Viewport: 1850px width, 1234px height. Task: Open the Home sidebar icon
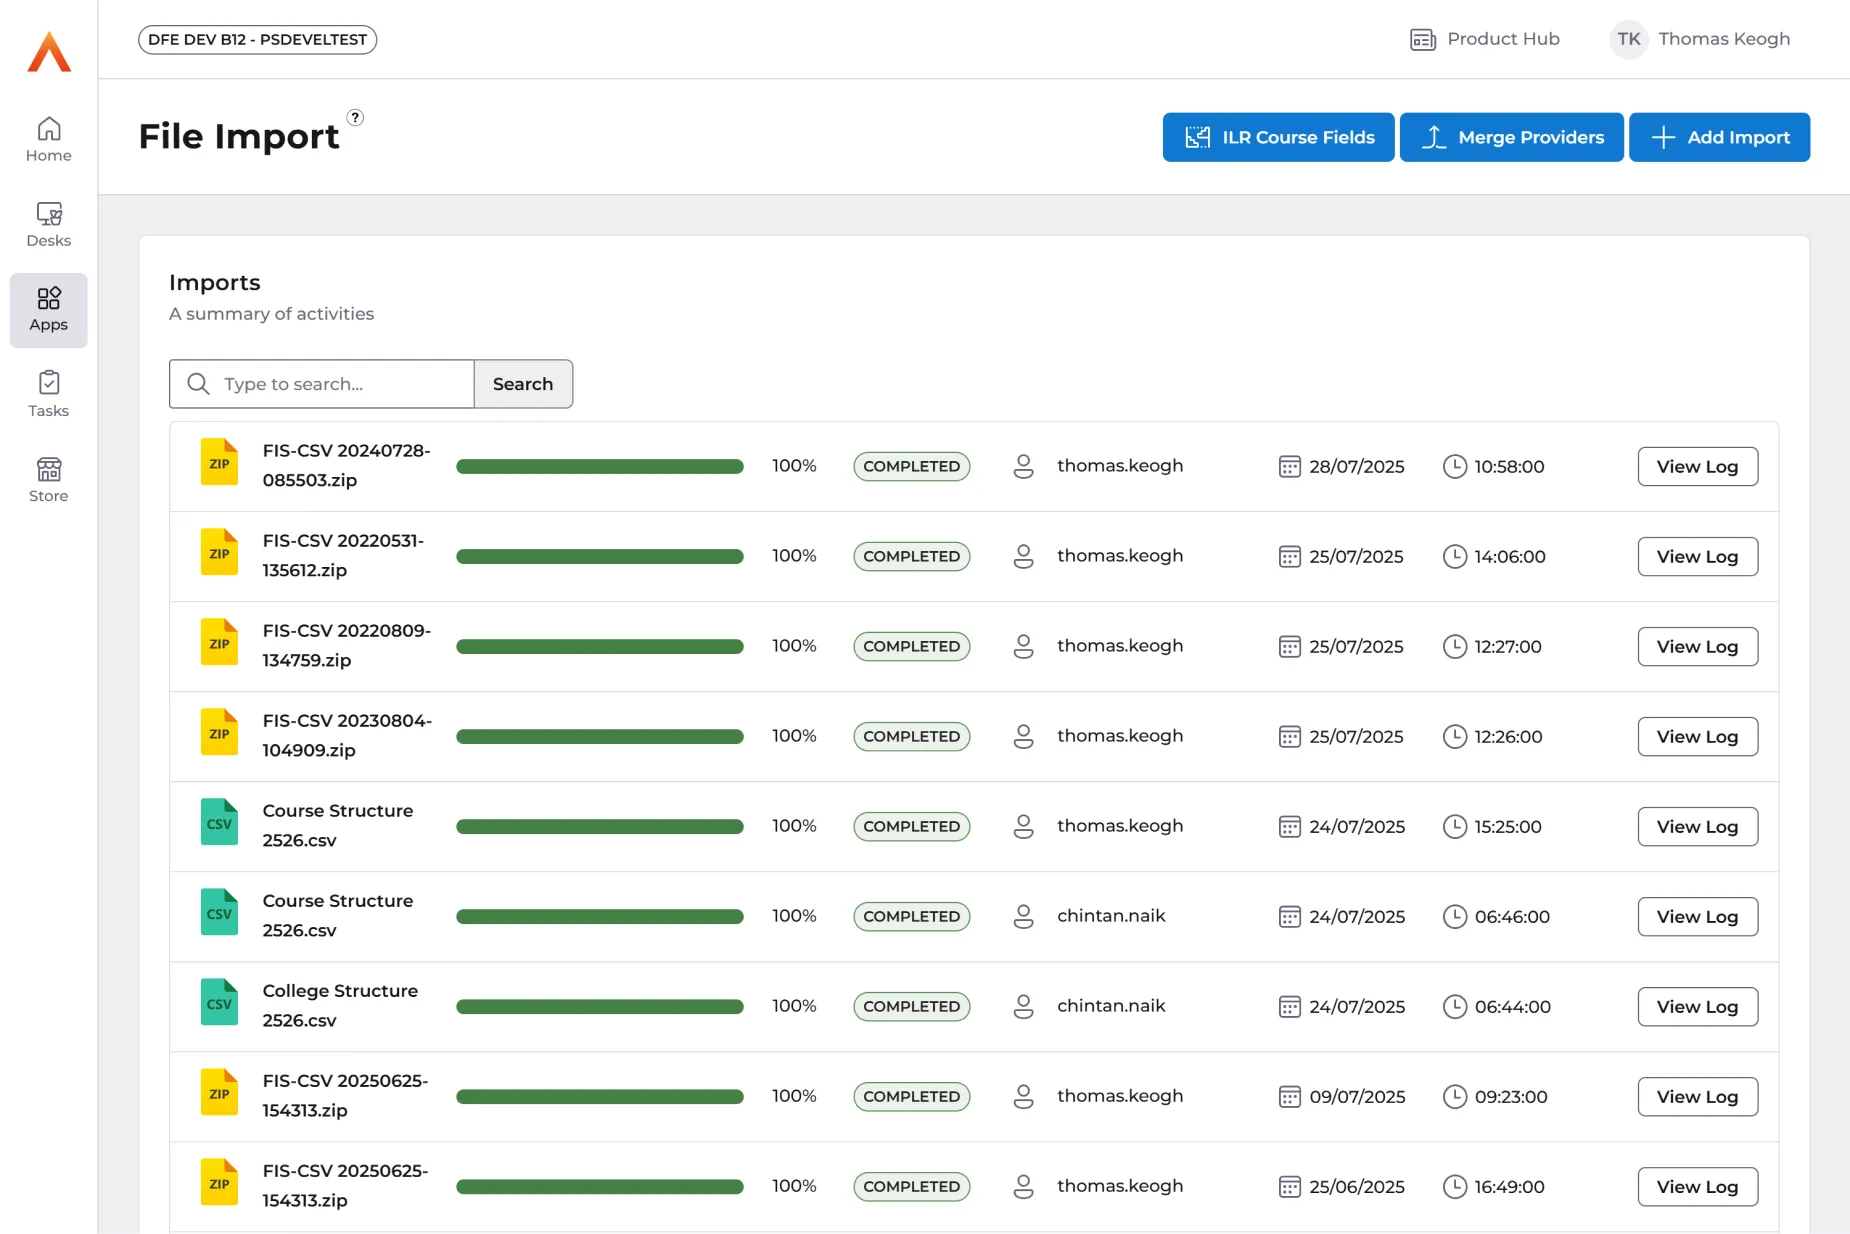click(x=48, y=139)
